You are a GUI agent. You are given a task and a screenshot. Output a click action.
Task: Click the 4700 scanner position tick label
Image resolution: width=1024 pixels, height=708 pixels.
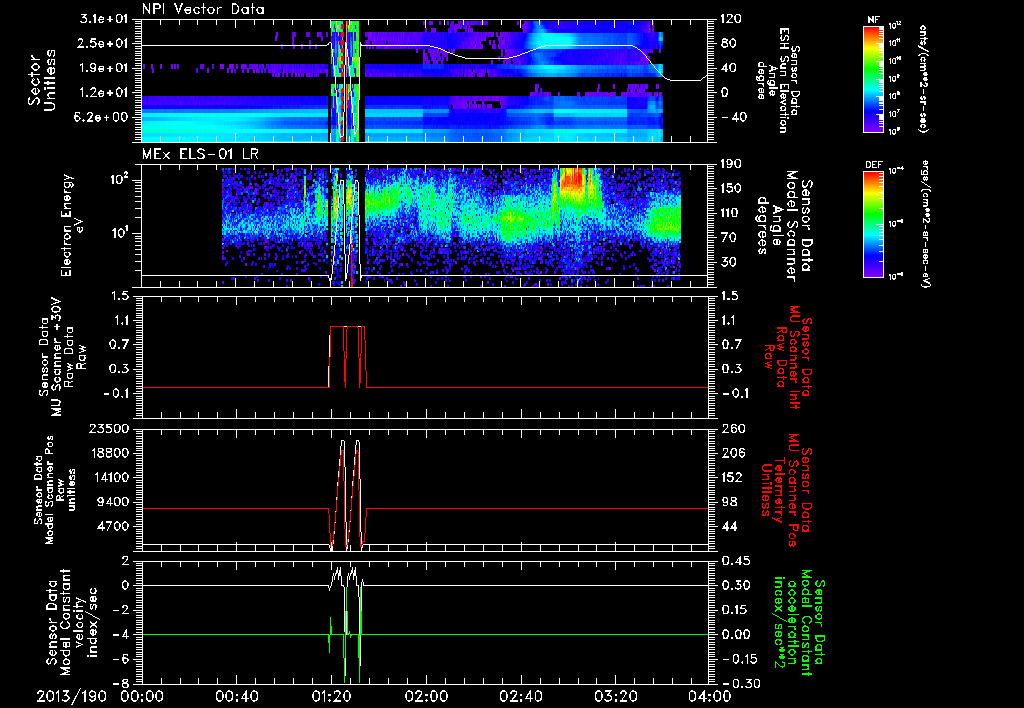(x=113, y=526)
